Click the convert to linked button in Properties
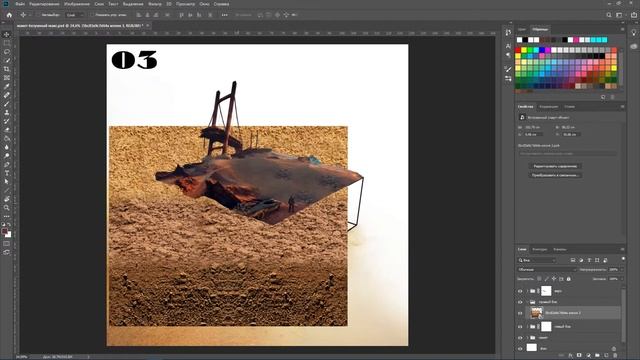 coord(555,176)
